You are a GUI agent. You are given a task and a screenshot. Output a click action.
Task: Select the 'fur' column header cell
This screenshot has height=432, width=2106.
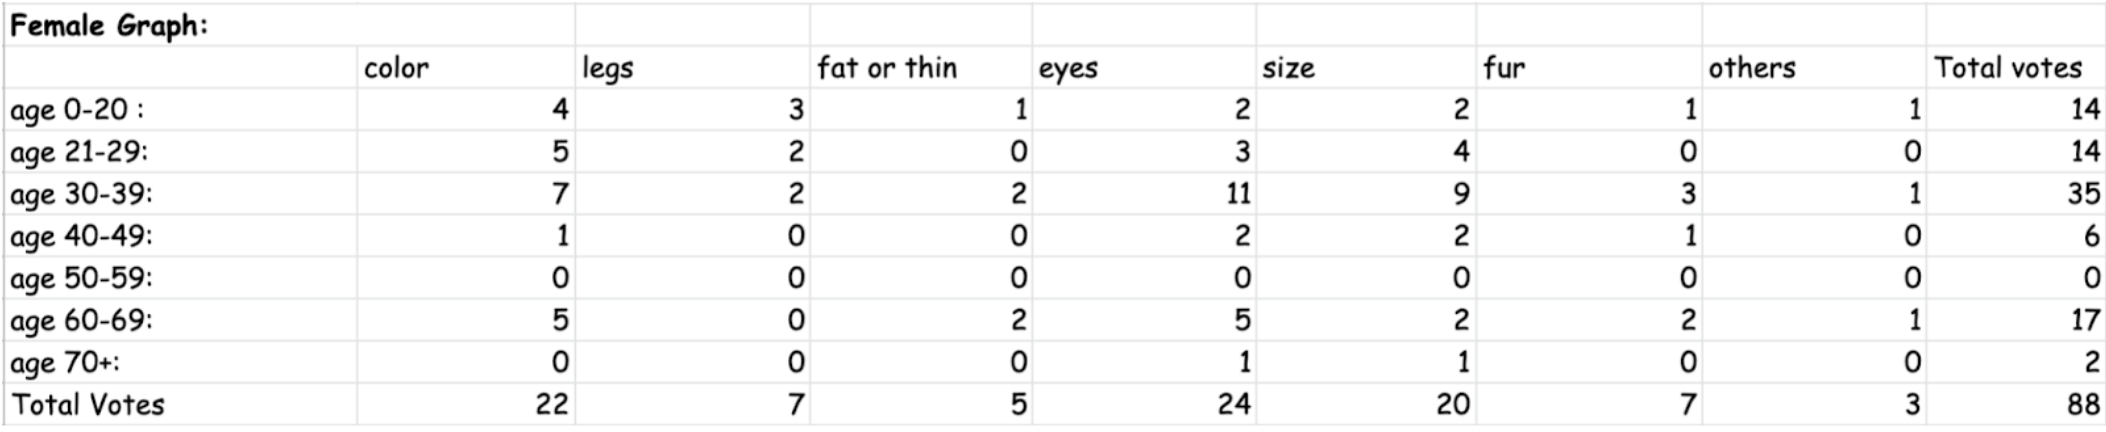point(1504,68)
